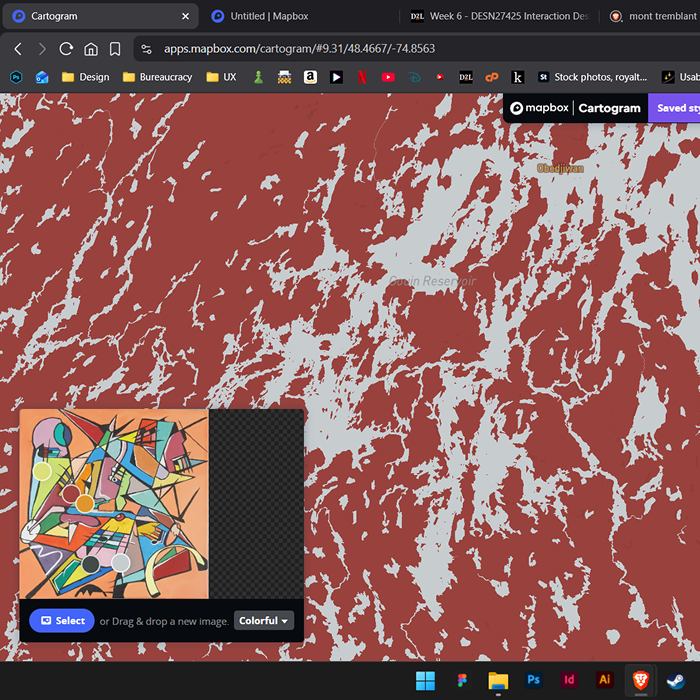Go to the browser home page
This screenshot has height=700, width=700.
point(91,49)
